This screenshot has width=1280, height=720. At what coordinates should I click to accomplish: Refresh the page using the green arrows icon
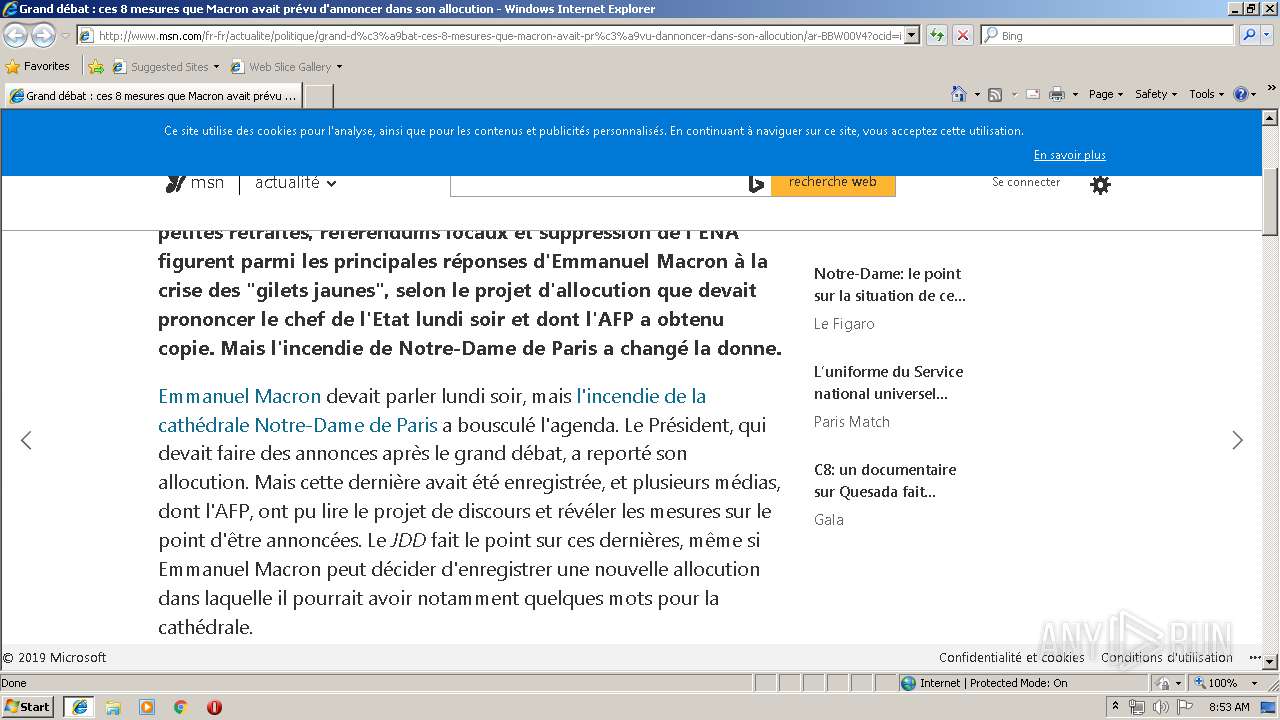click(937, 35)
